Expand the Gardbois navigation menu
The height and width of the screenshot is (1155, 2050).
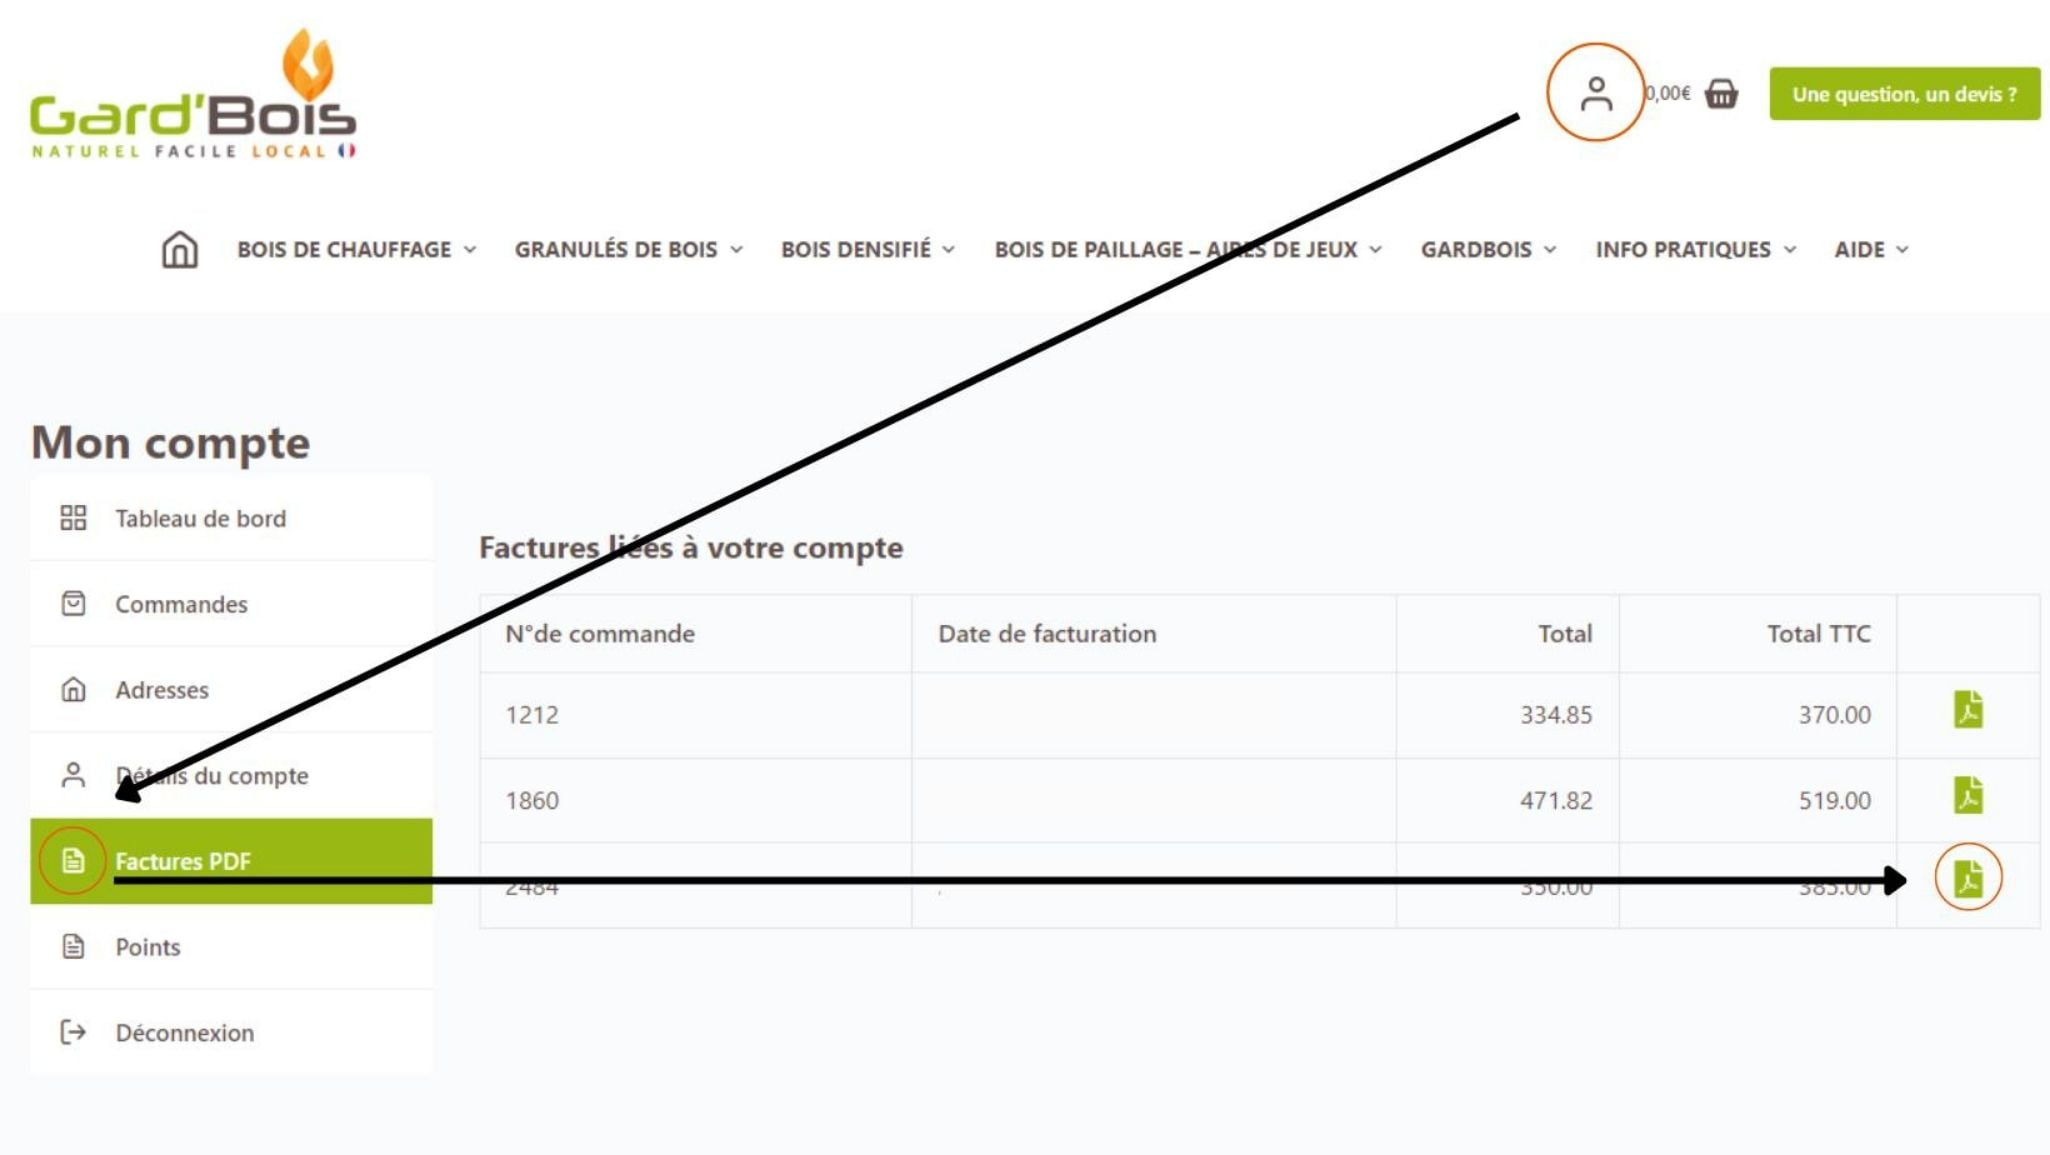[1488, 249]
